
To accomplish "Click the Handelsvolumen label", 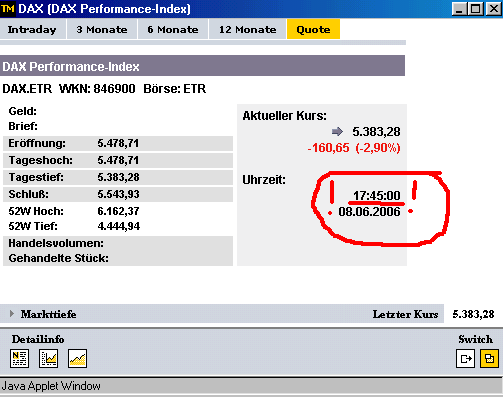I will click(x=56, y=243).
